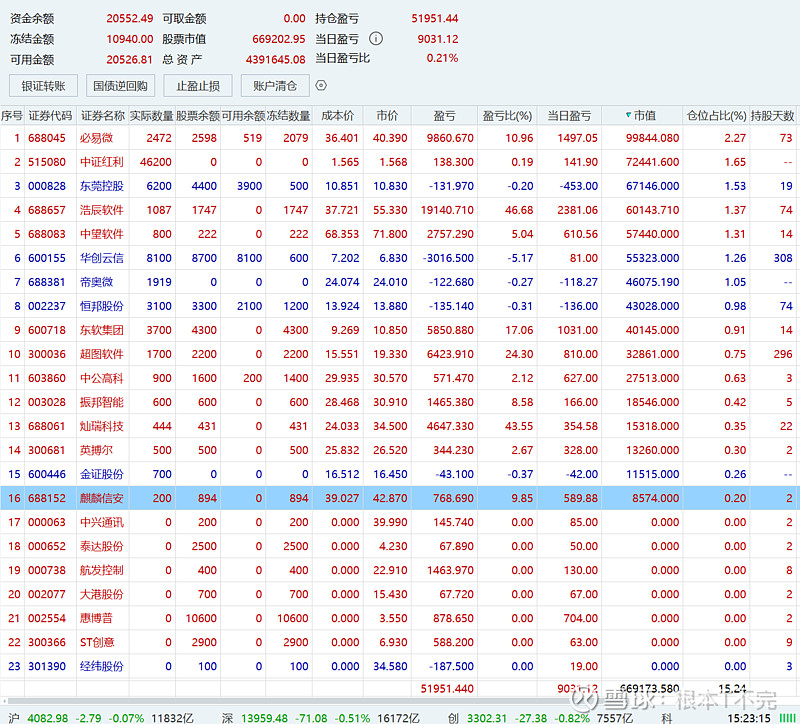The height and width of the screenshot is (724, 800).
Task: Click clock 15:23:15 in status bar
Action: point(749,718)
